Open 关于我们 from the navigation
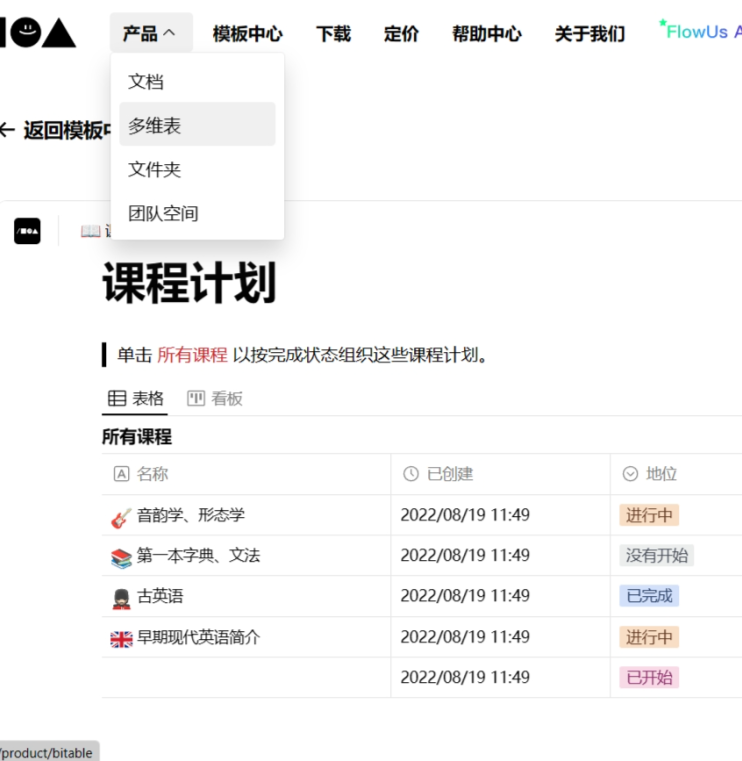This screenshot has width=742, height=761. point(590,33)
